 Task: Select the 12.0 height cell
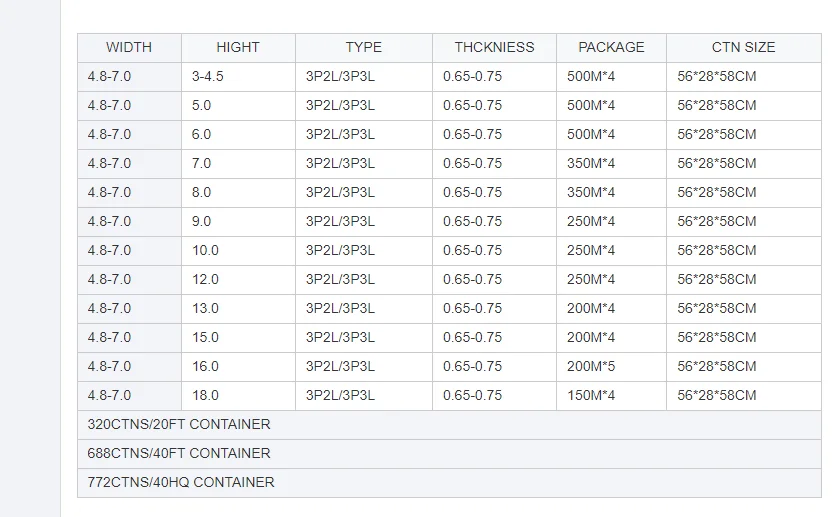(205, 279)
